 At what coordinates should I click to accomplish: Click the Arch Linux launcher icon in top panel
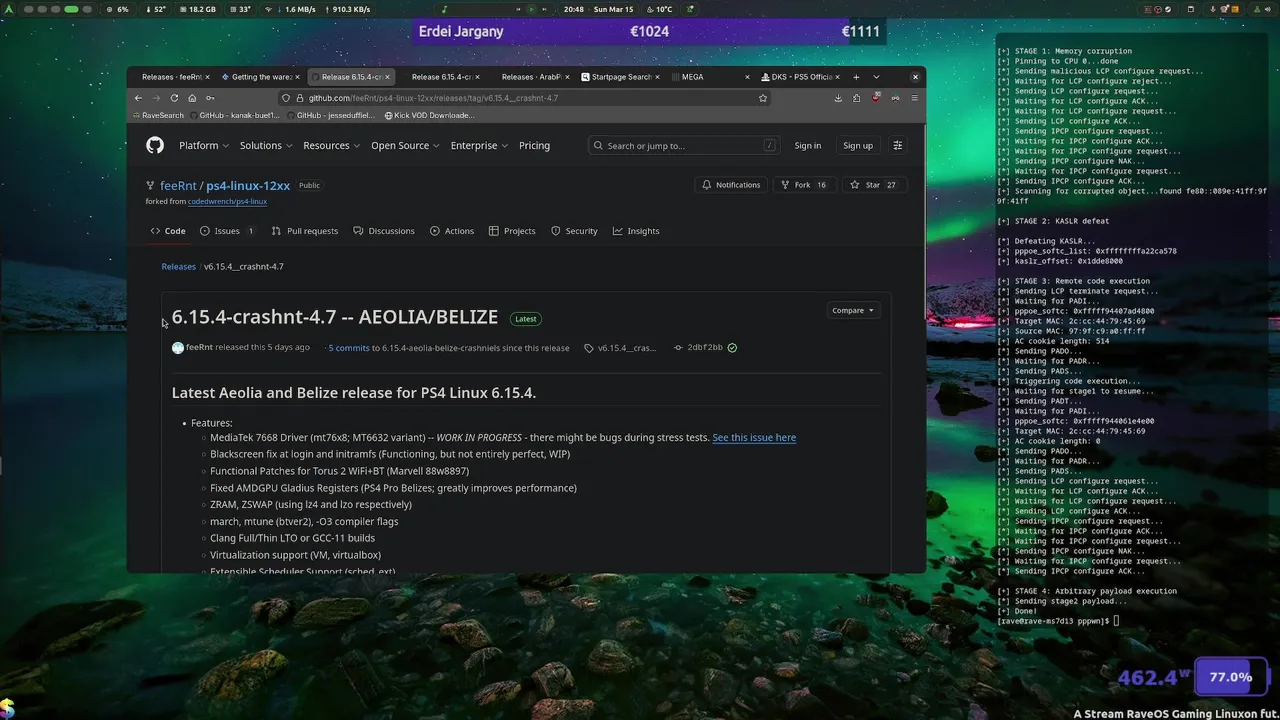click(x=9, y=9)
